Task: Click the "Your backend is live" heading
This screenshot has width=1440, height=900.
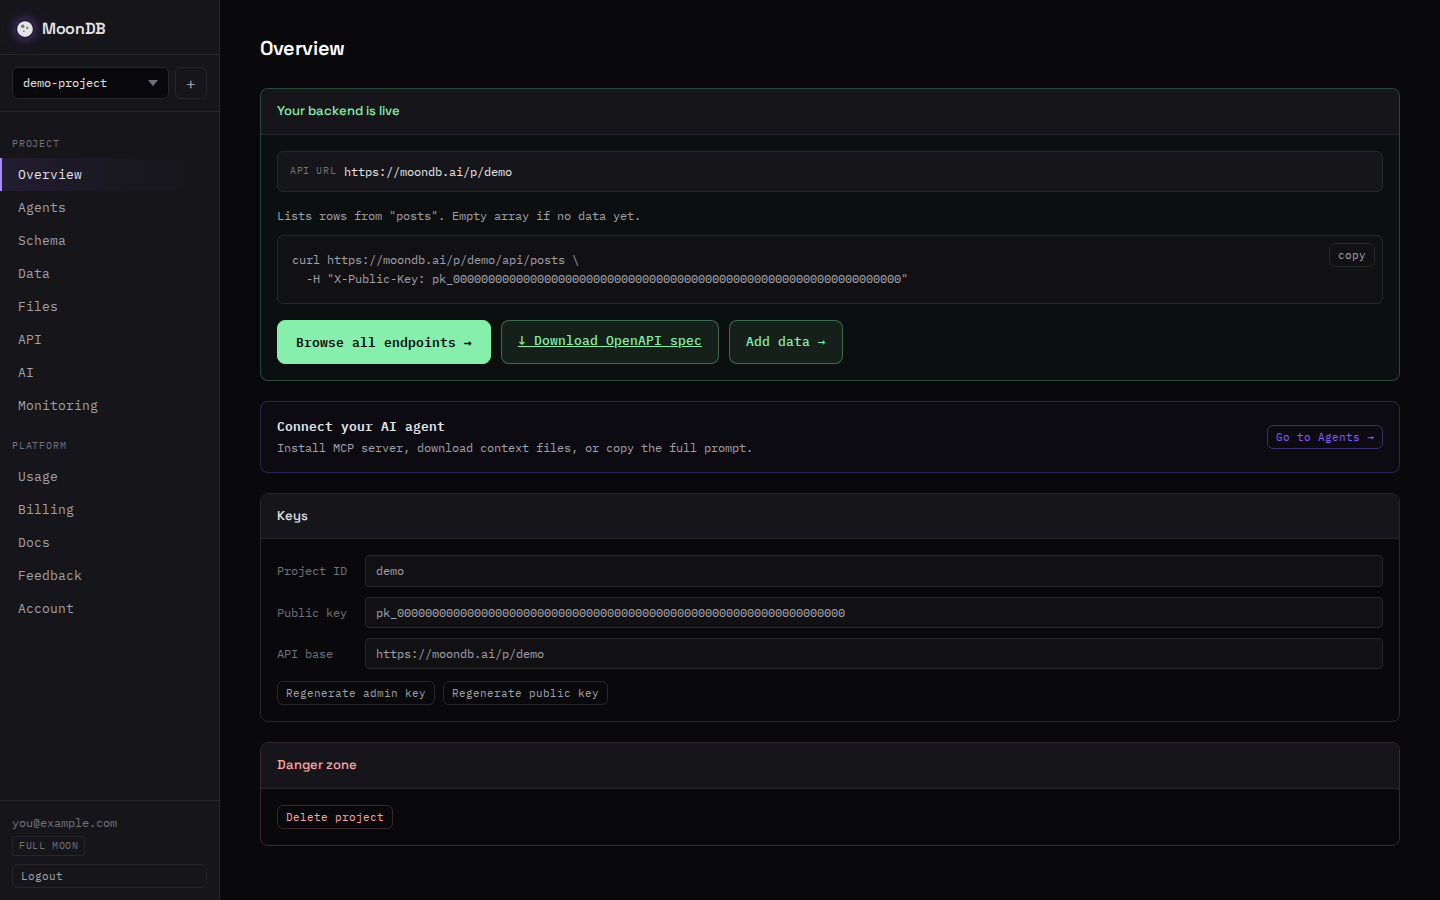Action: click(338, 111)
